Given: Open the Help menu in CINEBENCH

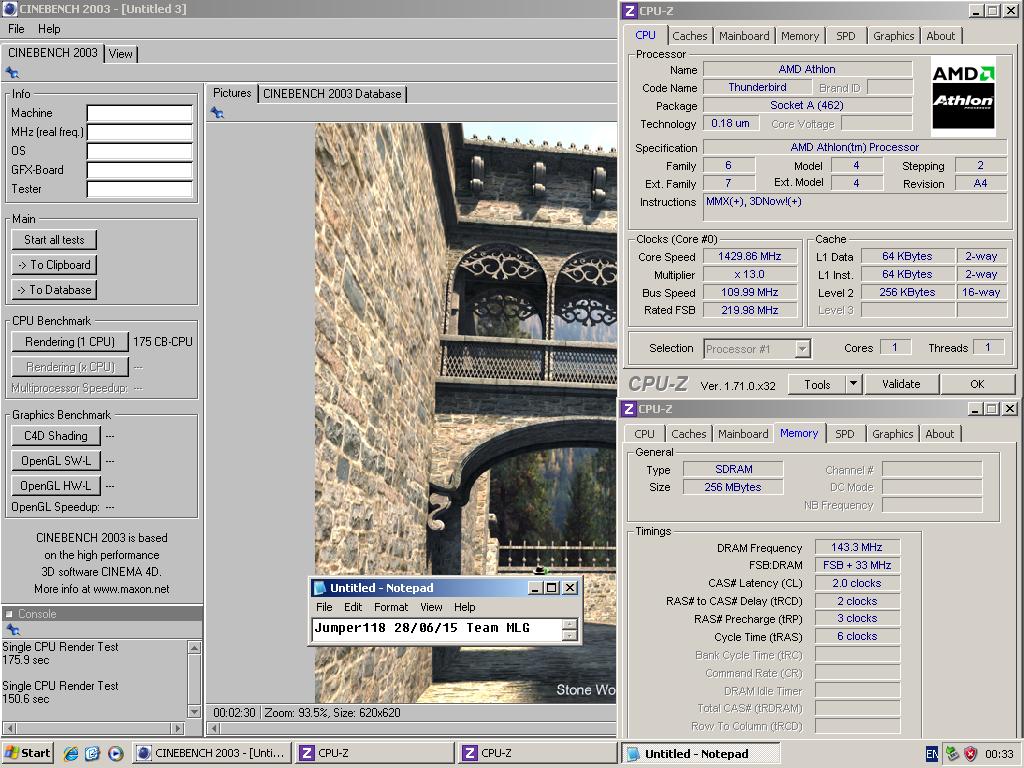Looking at the screenshot, I should (x=49, y=29).
